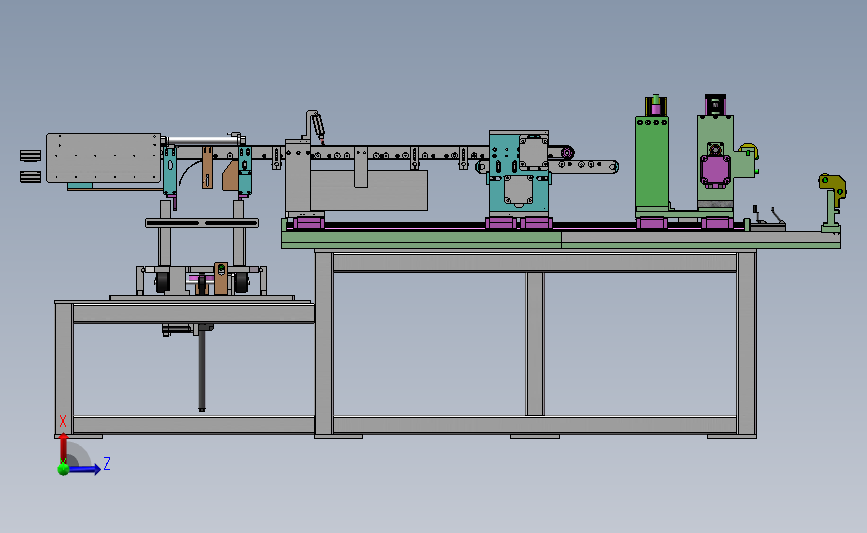Select the purple roller at the conveyor's right end
The image size is (867, 533).
[x=567, y=153]
